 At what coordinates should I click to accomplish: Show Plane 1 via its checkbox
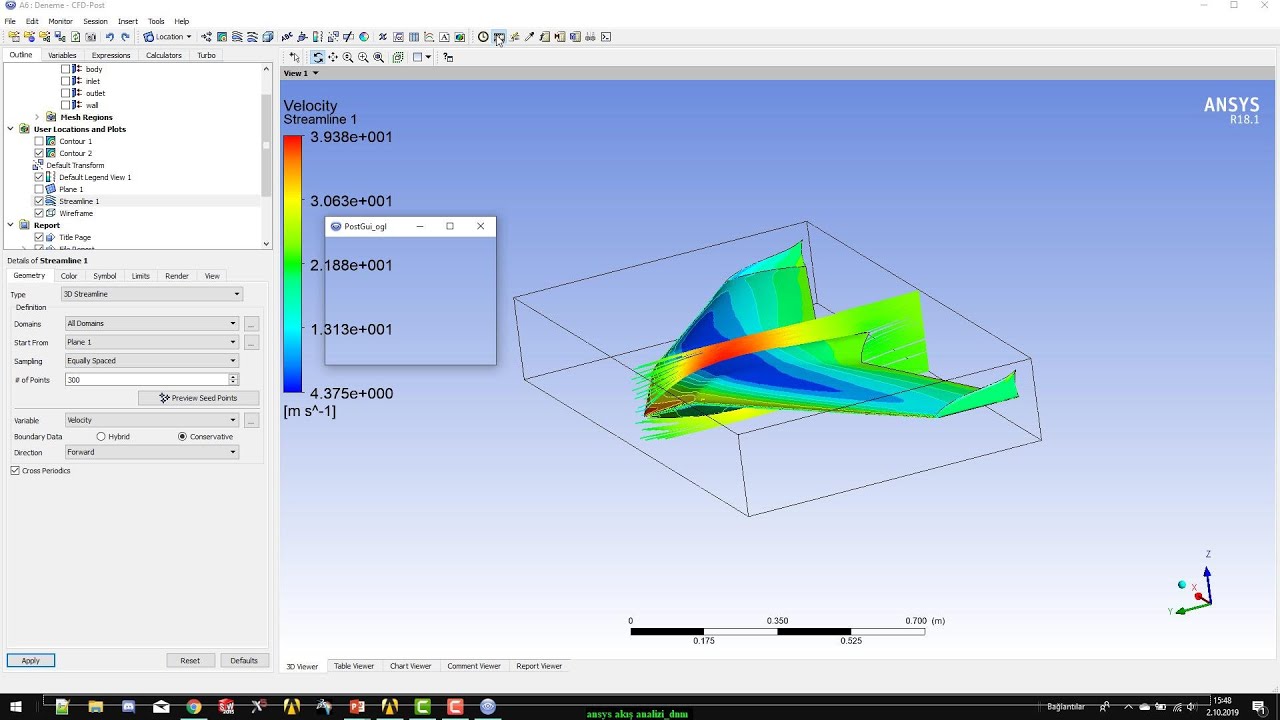pyautogui.click(x=39, y=189)
